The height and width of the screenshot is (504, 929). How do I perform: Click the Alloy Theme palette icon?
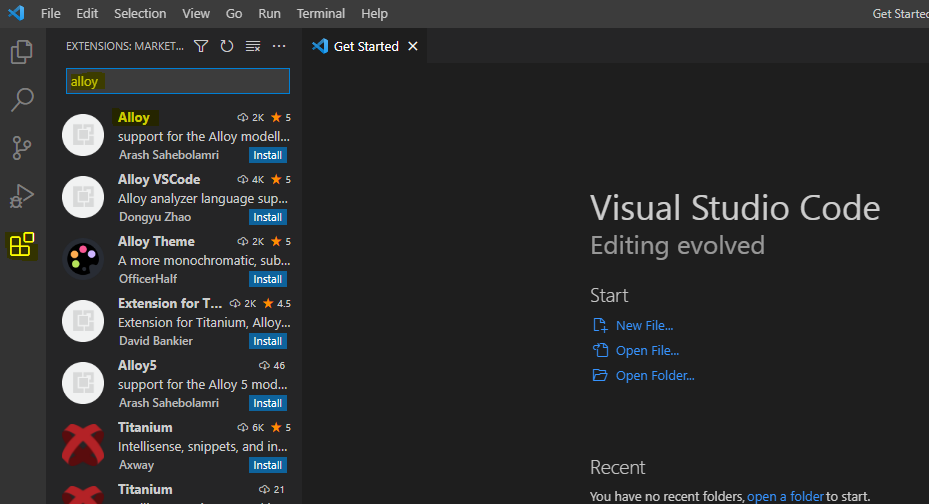pos(83,259)
